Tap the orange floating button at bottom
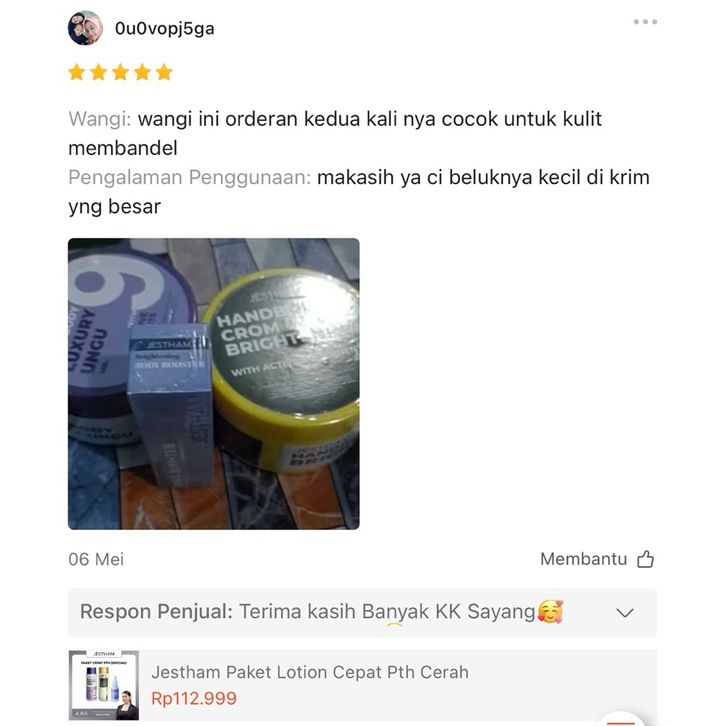Viewport: 726px width, 726px height. 621,719
